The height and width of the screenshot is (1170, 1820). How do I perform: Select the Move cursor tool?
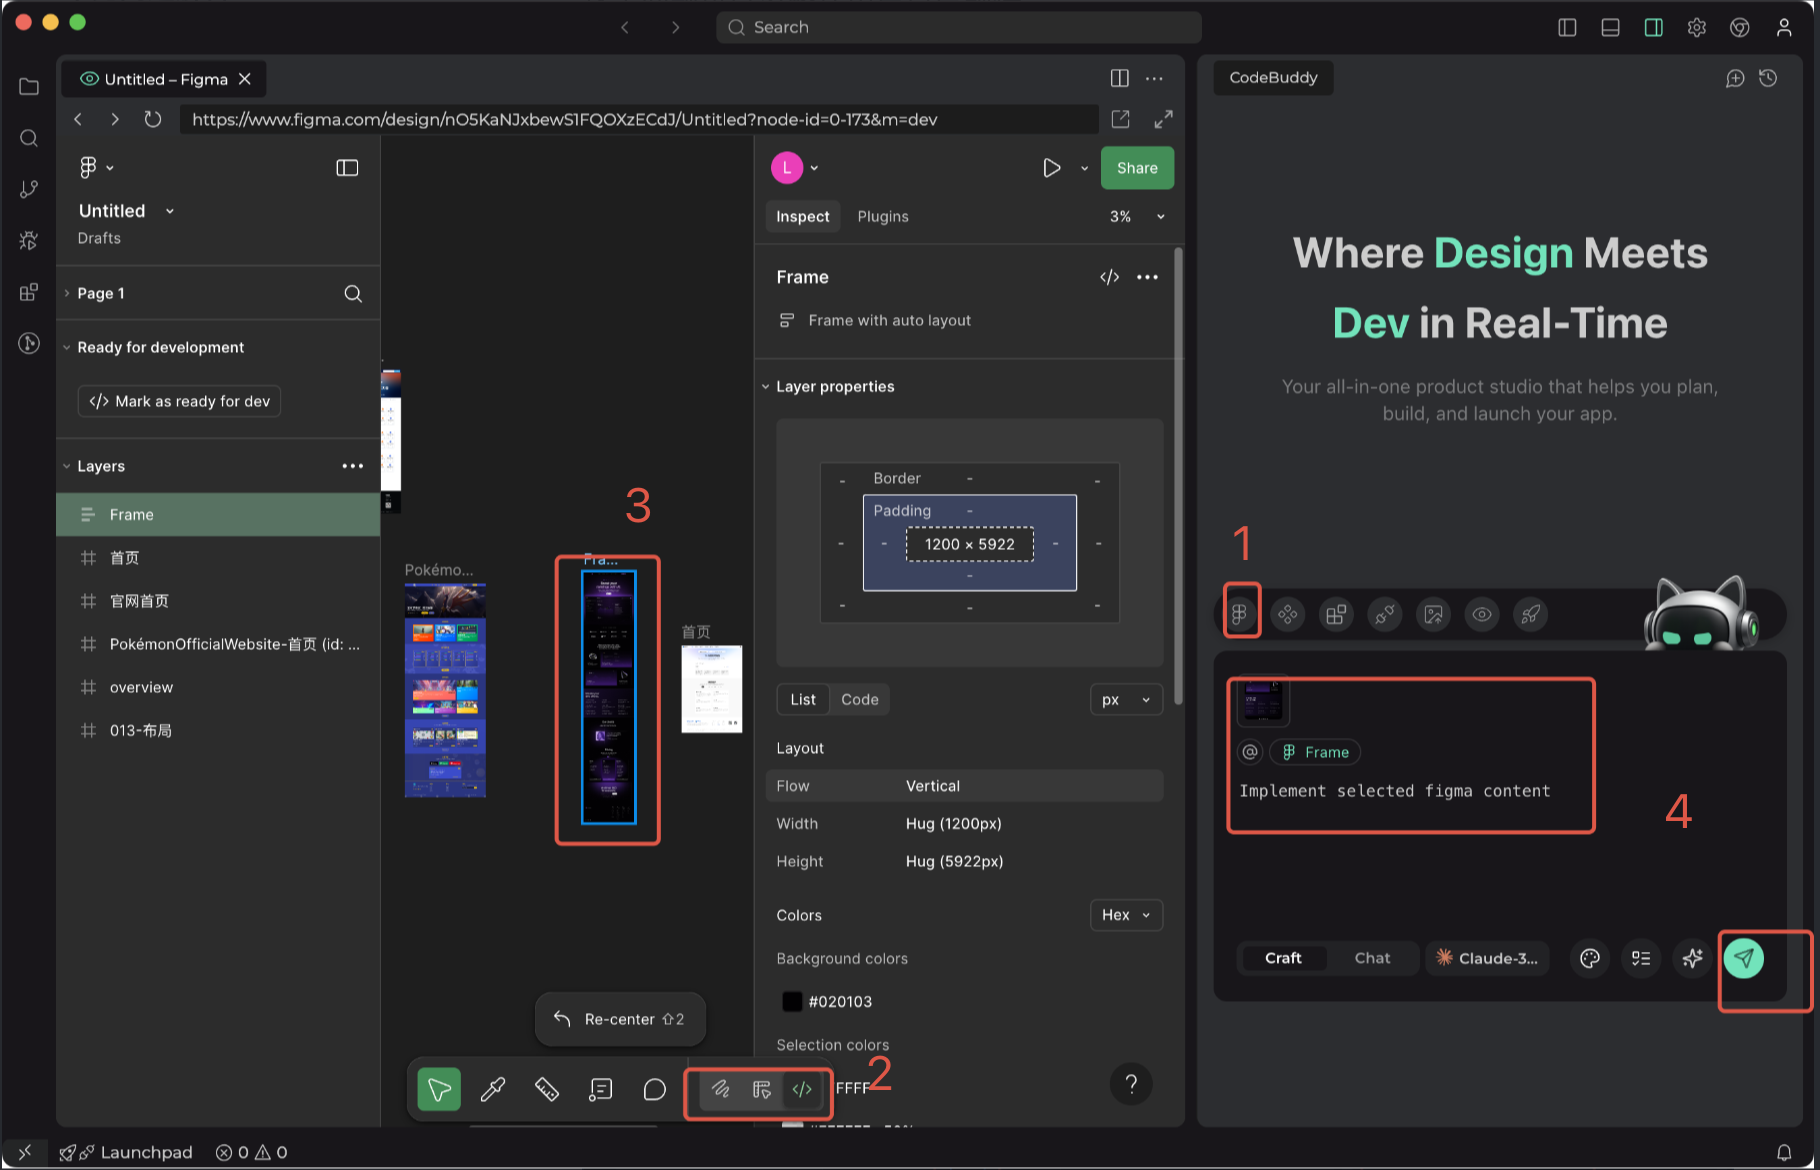tap(439, 1089)
